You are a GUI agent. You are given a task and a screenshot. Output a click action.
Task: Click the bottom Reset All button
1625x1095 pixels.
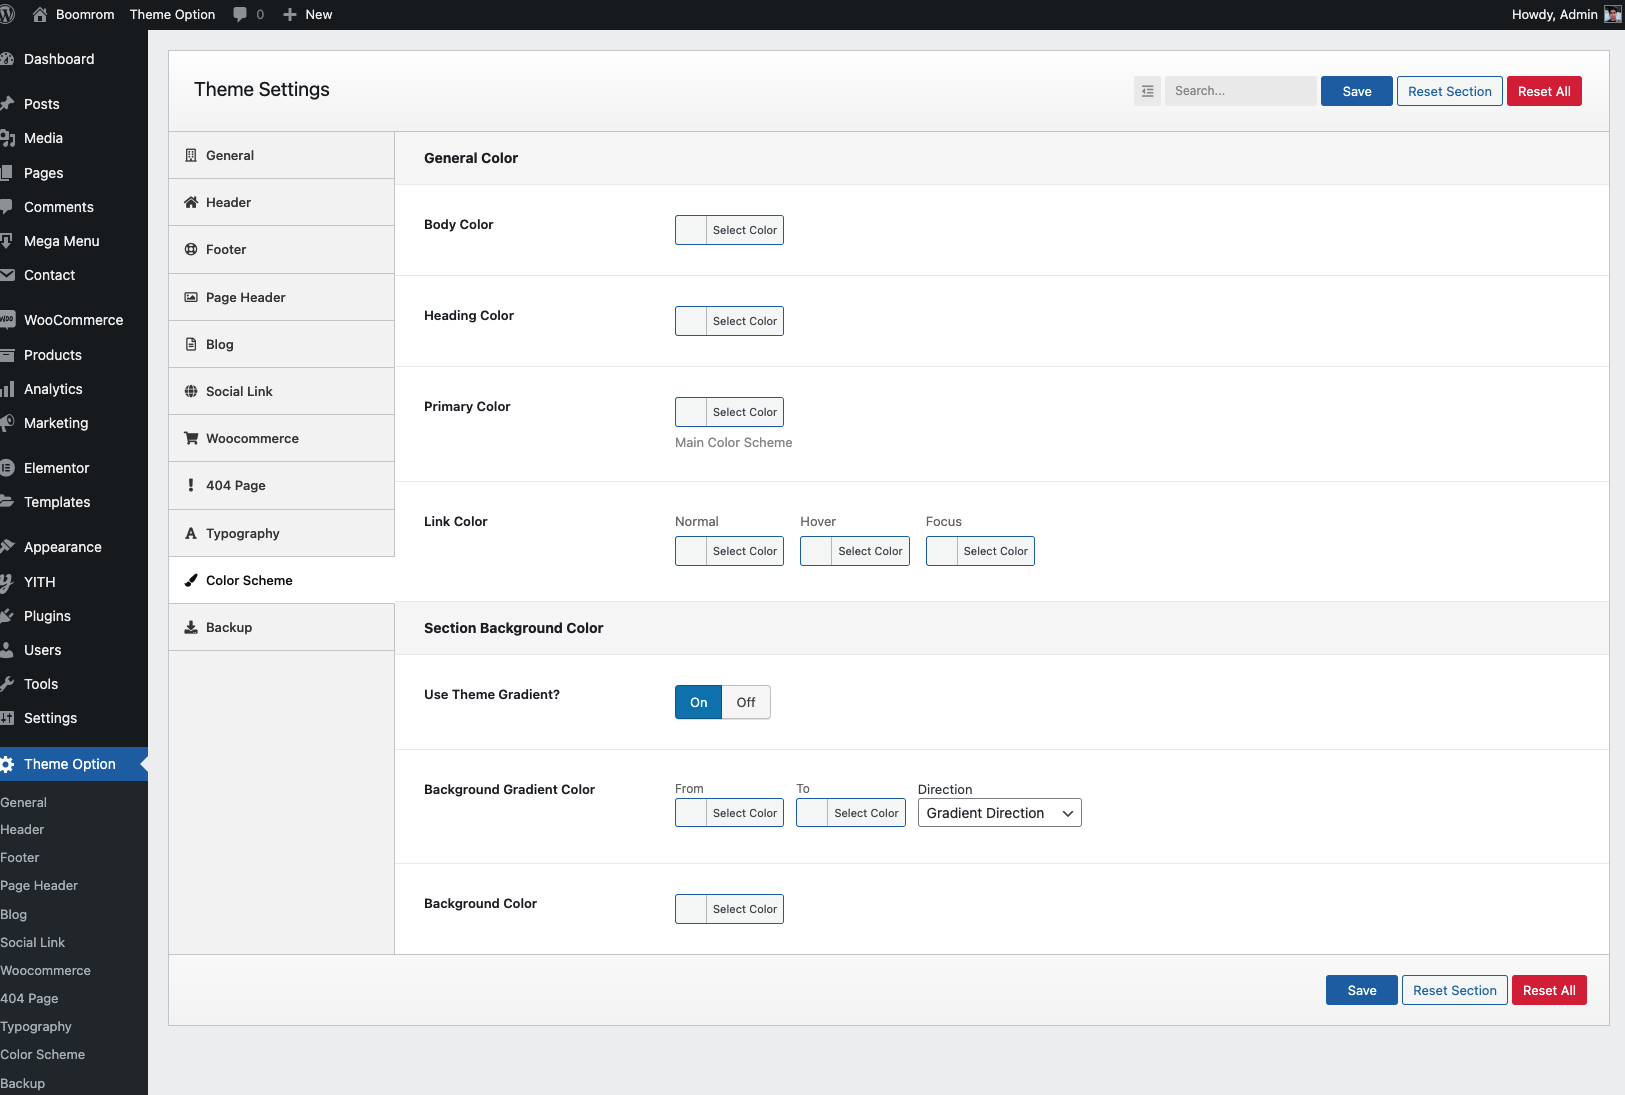tap(1549, 990)
